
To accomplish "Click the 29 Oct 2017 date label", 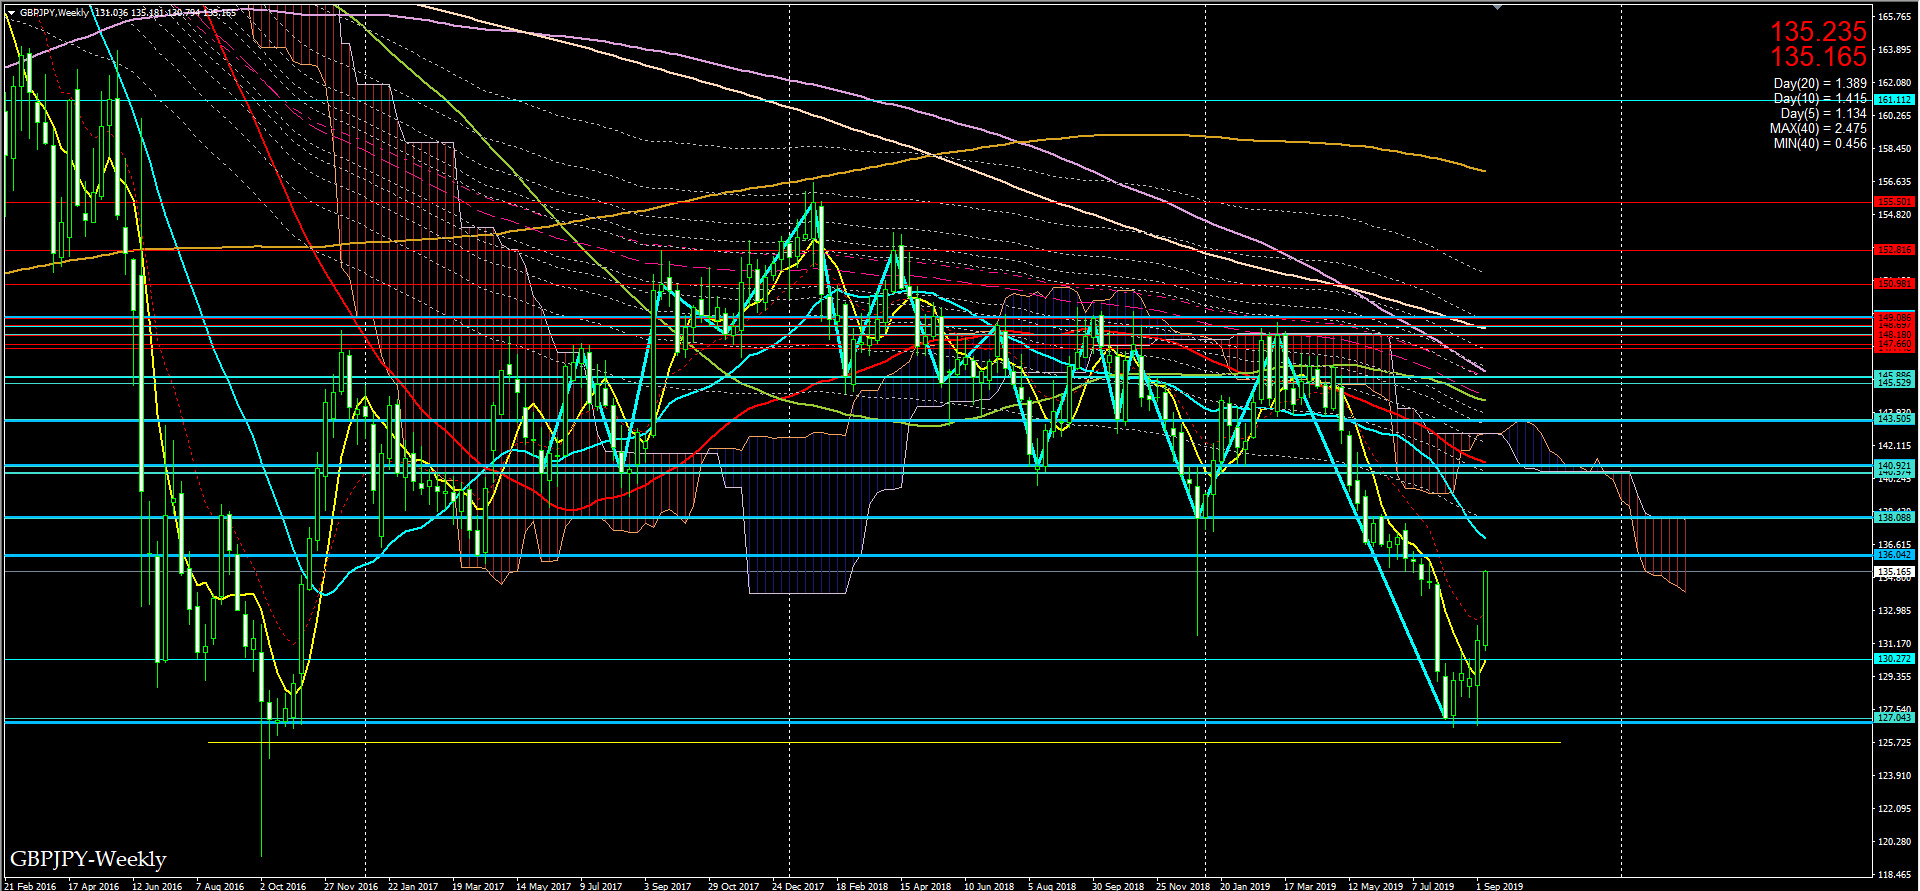I will tap(733, 886).
